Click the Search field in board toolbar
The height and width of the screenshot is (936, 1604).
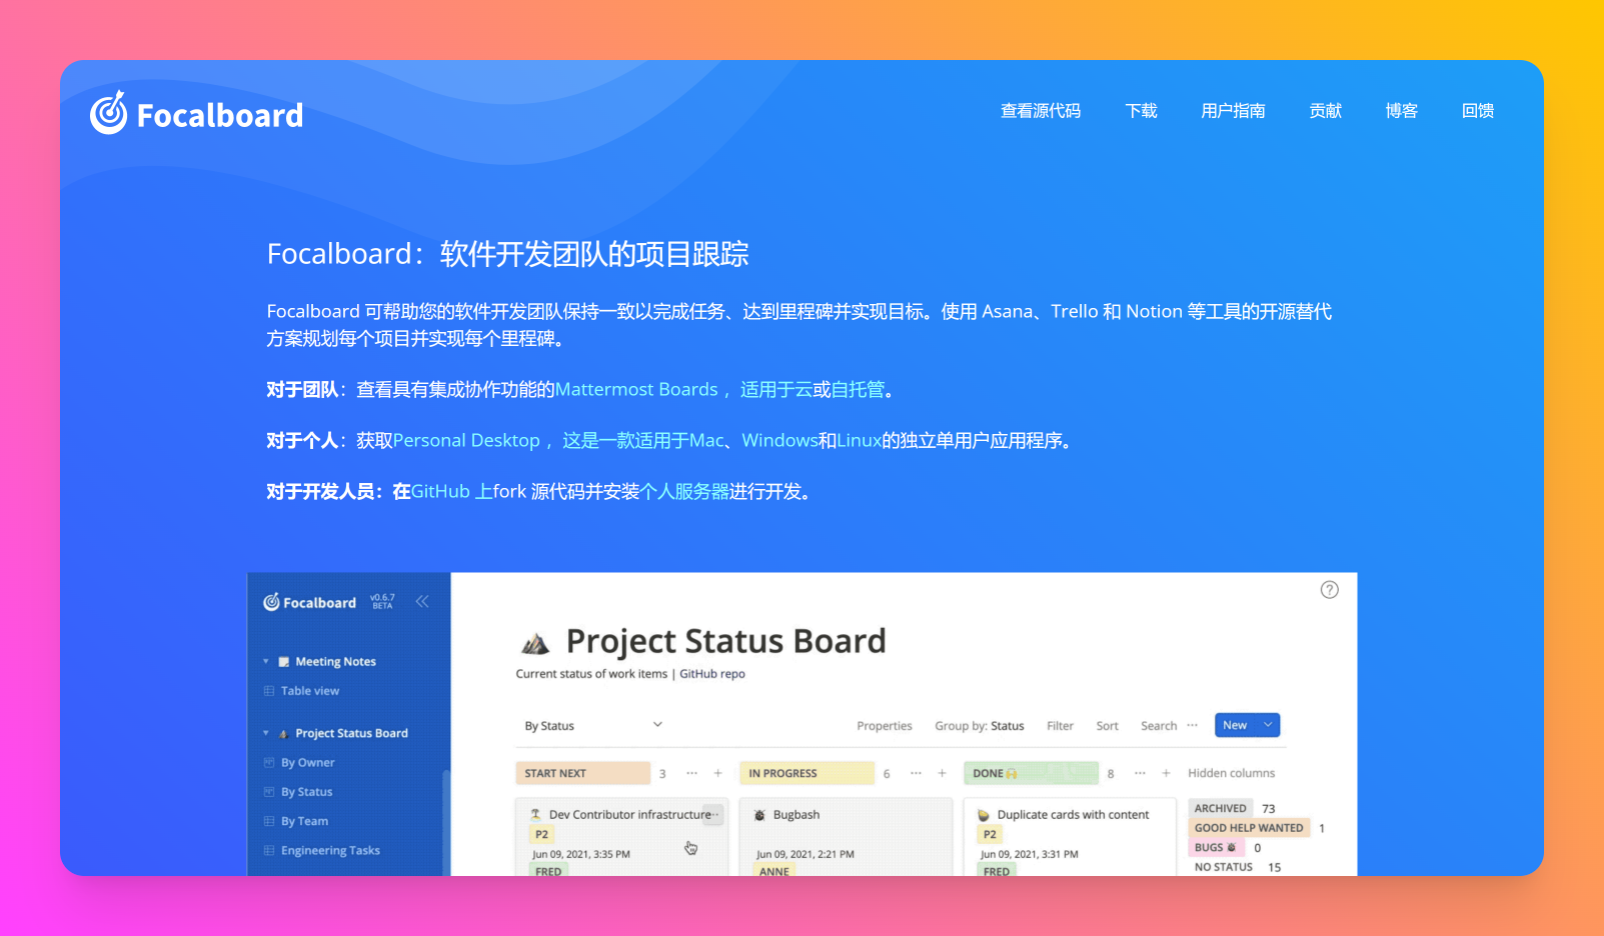point(1159,726)
